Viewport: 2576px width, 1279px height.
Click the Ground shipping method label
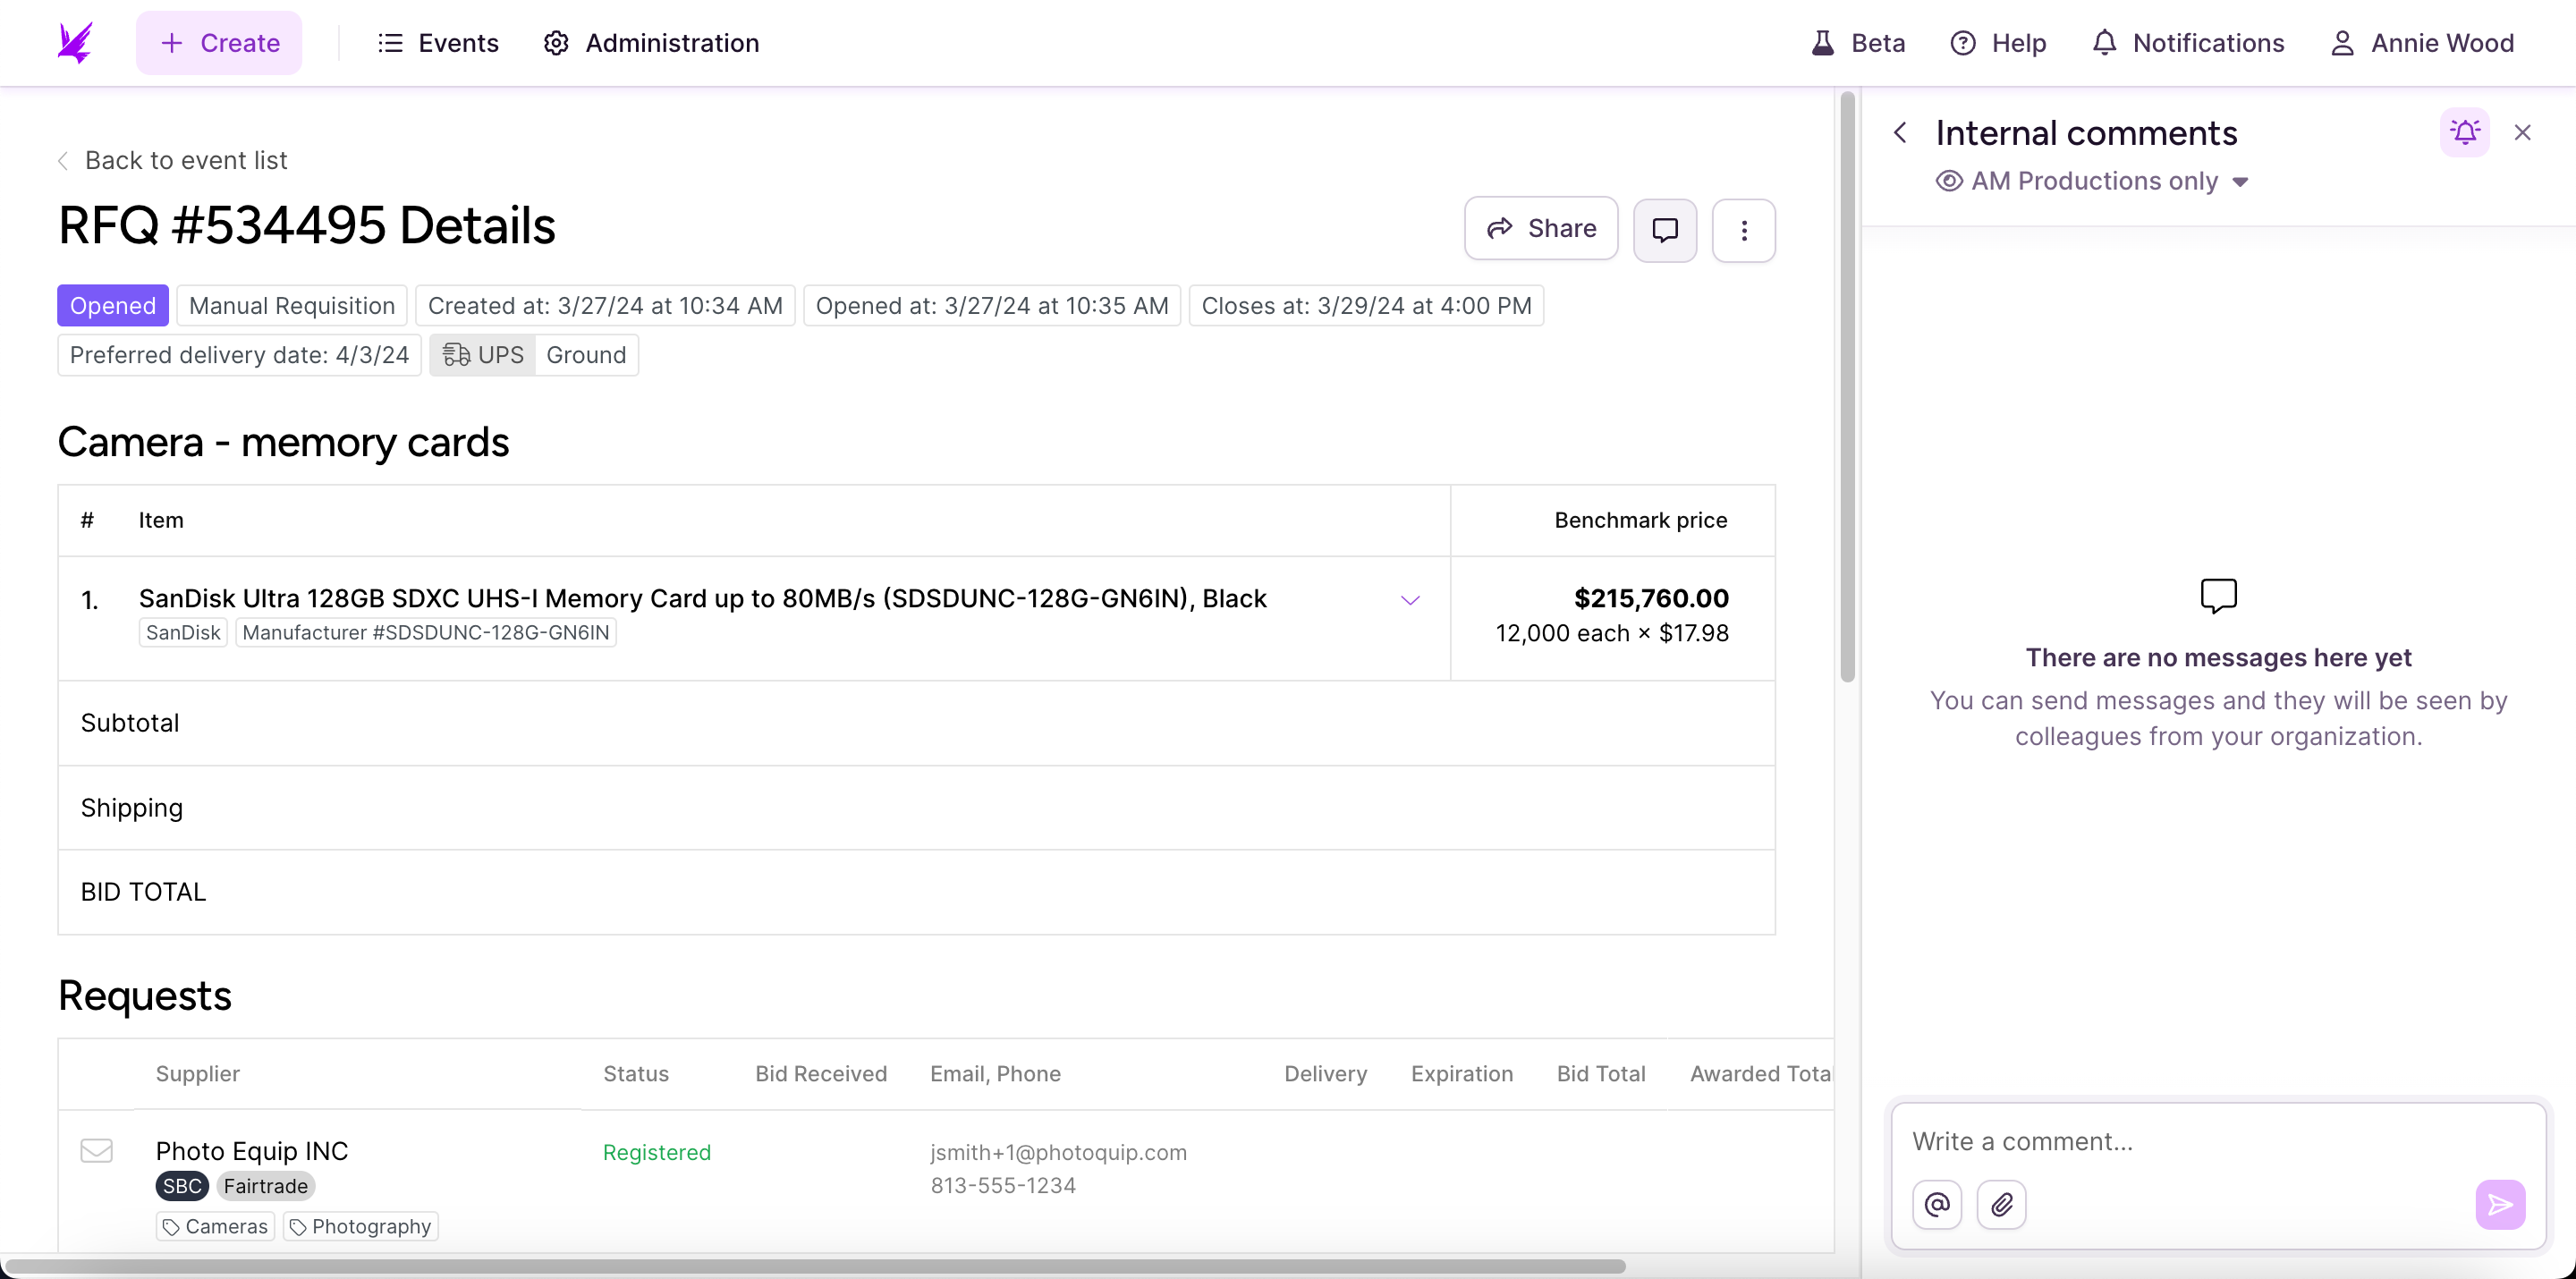click(x=586, y=355)
